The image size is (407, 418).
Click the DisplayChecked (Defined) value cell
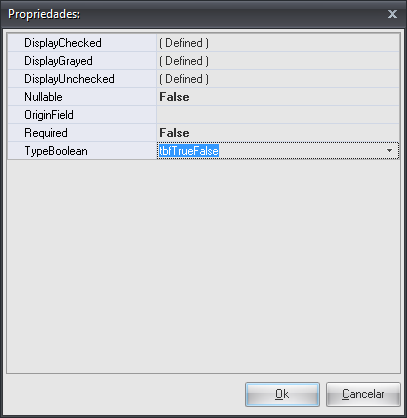click(x=278, y=43)
